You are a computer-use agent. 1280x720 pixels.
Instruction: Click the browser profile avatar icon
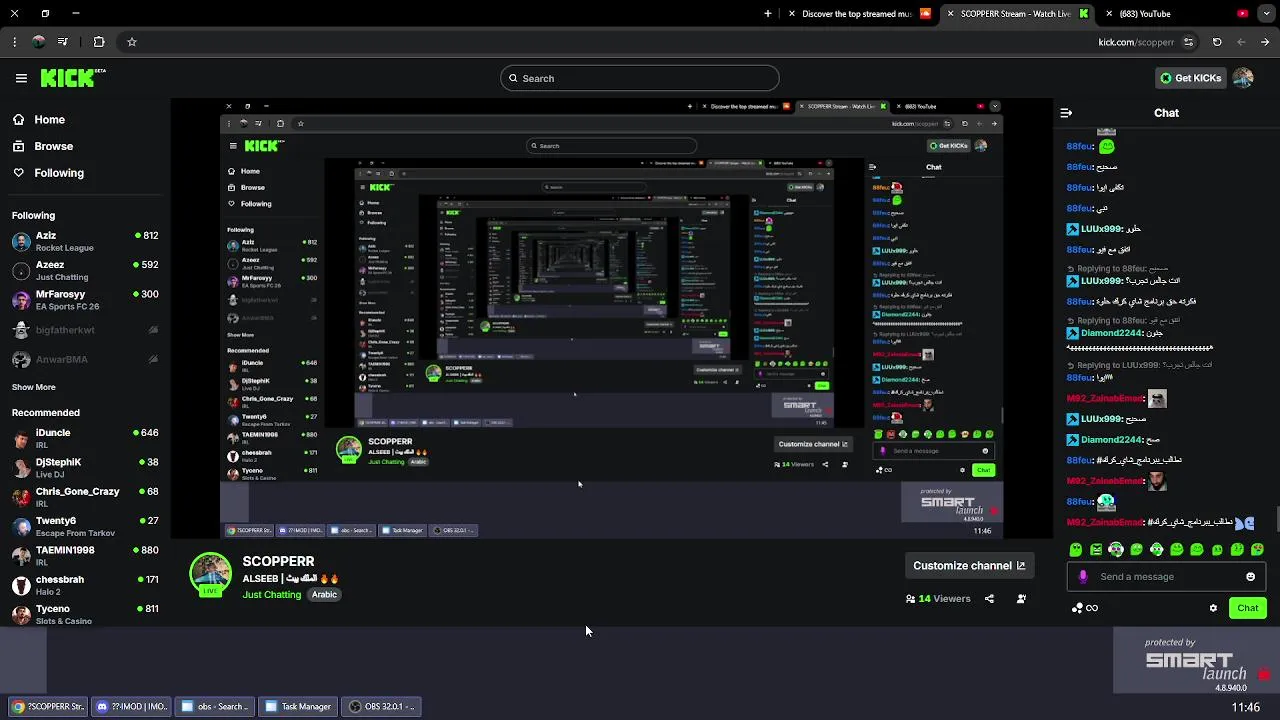point(38,42)
